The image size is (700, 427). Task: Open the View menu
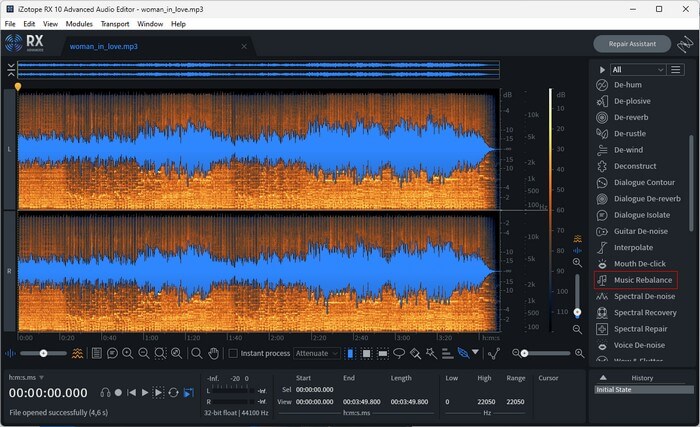coord(50,24)
